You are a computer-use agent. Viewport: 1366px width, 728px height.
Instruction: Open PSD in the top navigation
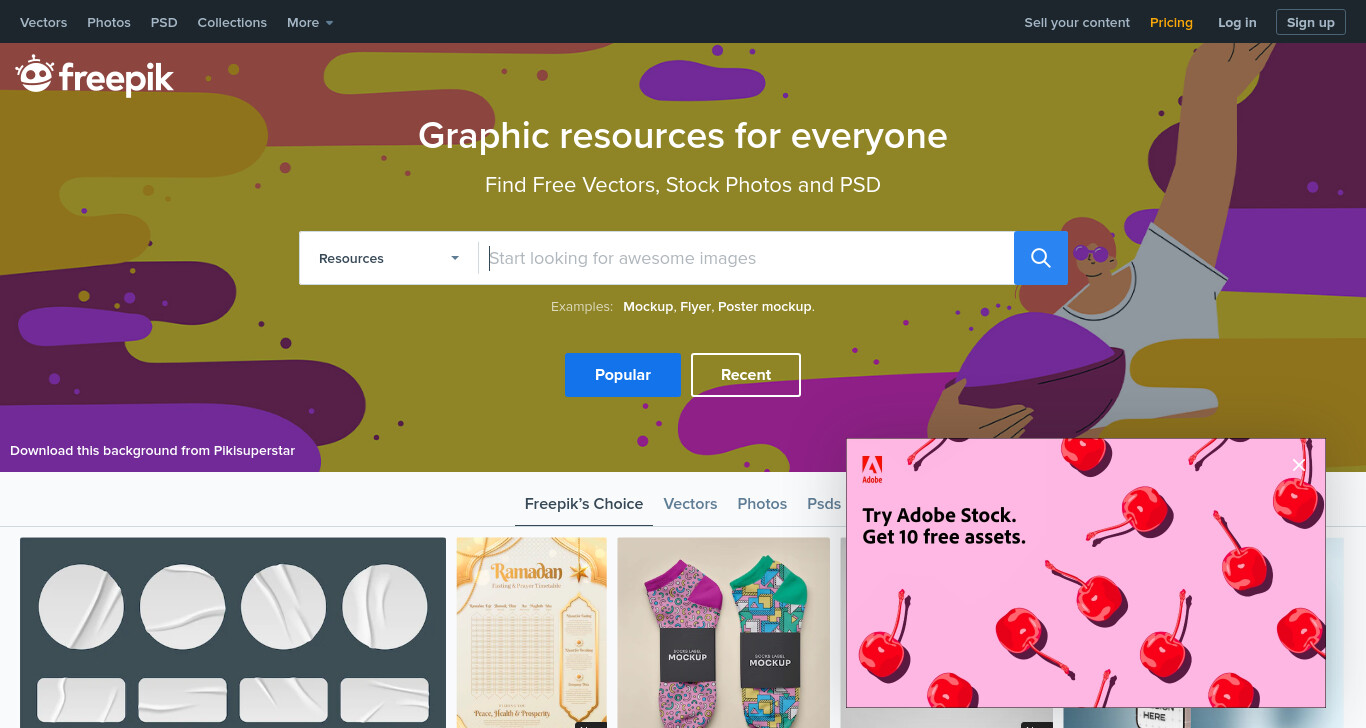click(x=164, y=22)
